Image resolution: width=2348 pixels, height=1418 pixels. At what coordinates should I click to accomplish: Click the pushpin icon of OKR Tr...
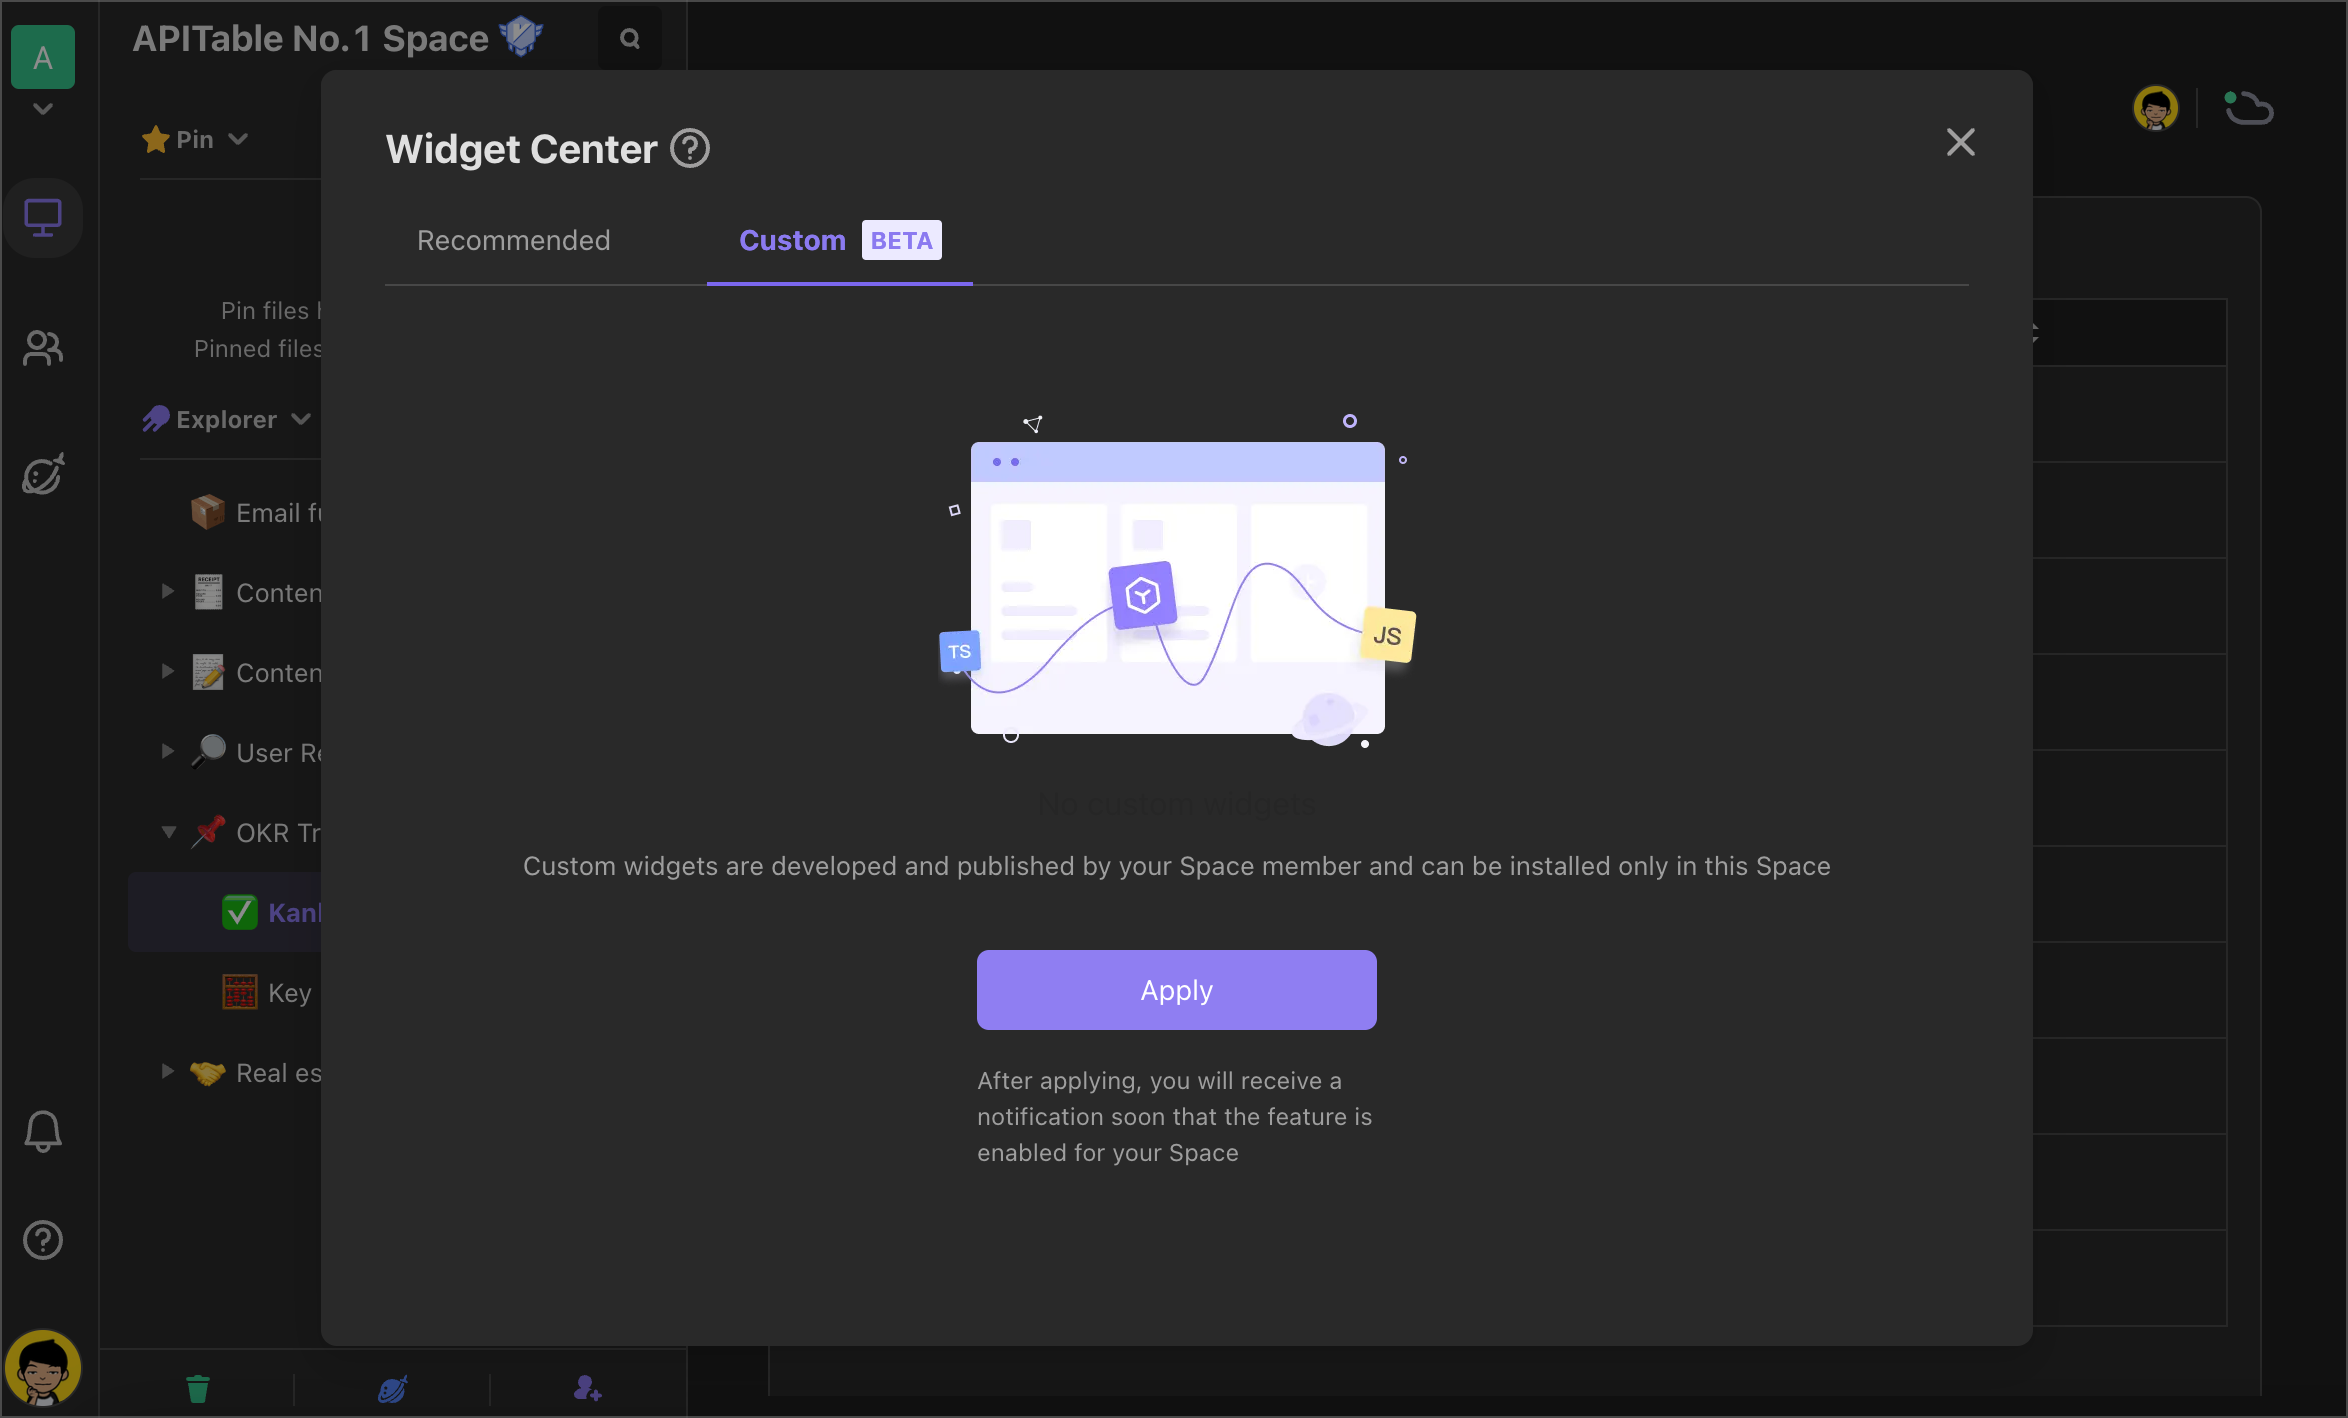click(208, 832)
